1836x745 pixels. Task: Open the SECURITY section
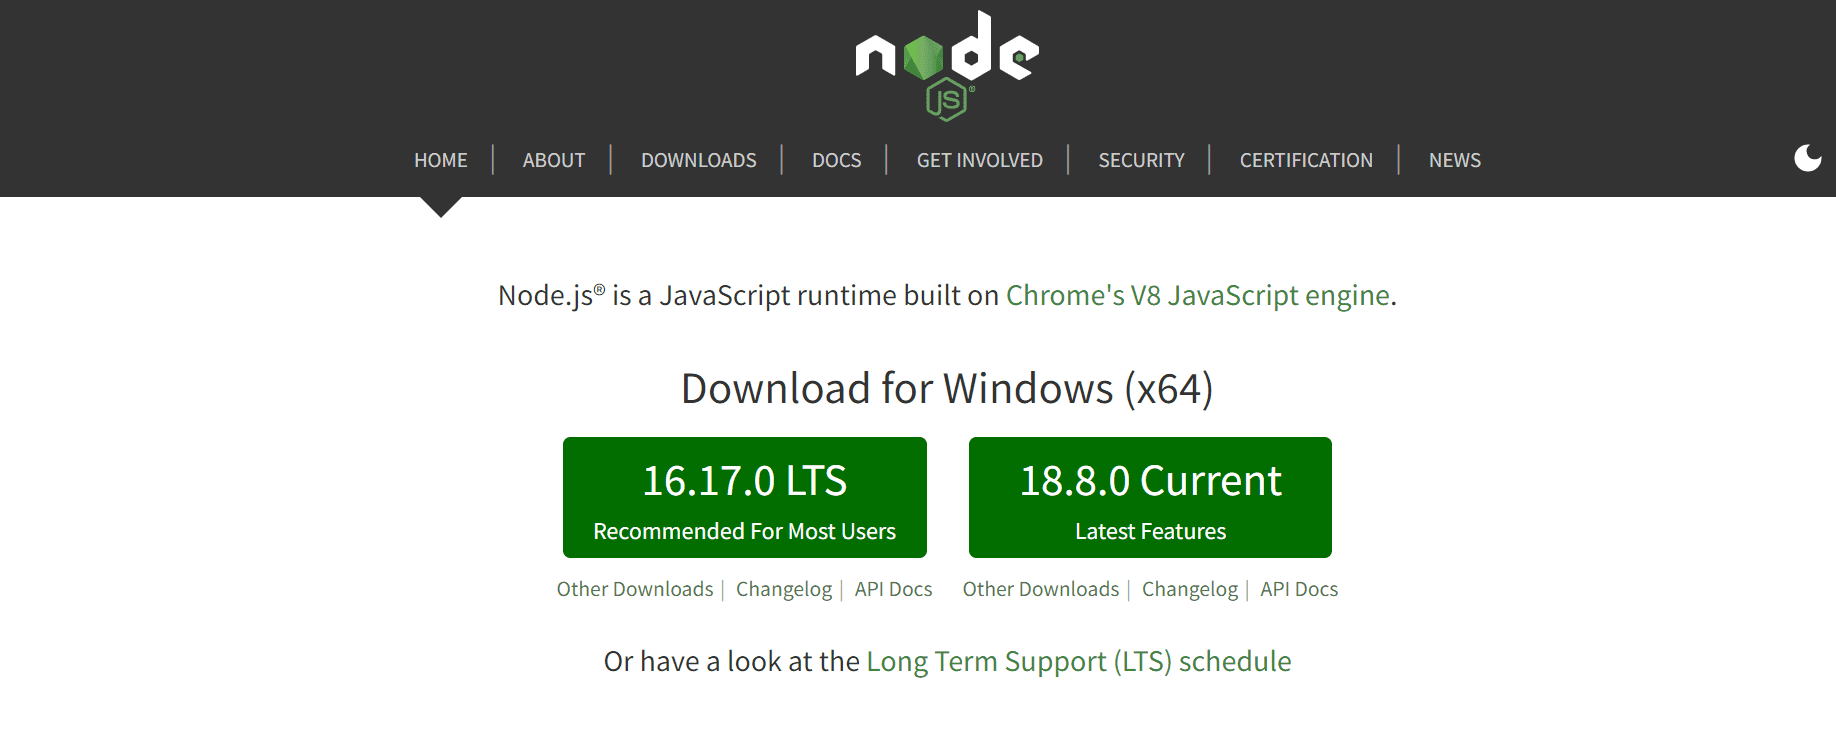[x=1141, y=160]
